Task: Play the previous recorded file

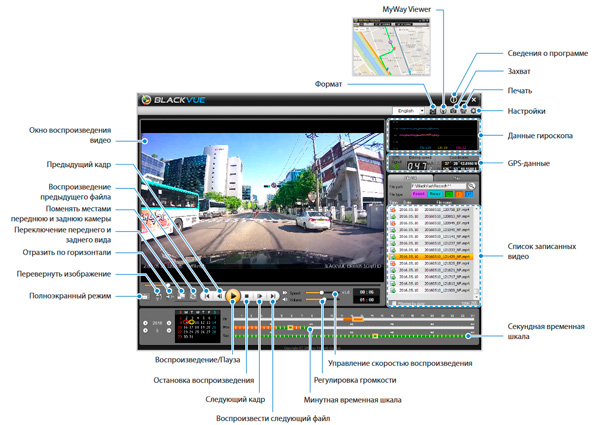Action: tap(206, 296)
